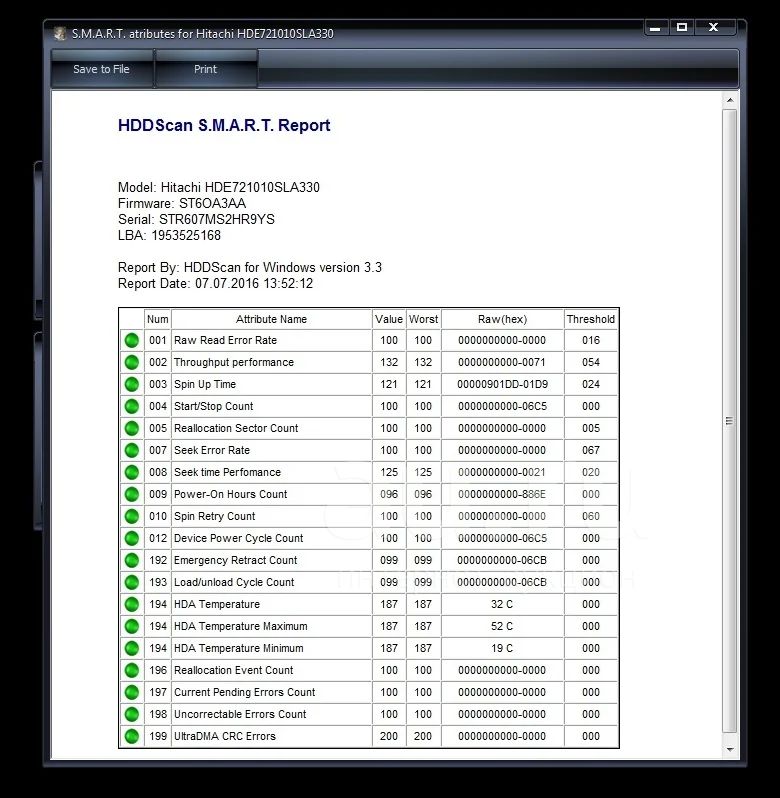780x798 pixels.
Task: Click the Report Date line
Action: 215,283
